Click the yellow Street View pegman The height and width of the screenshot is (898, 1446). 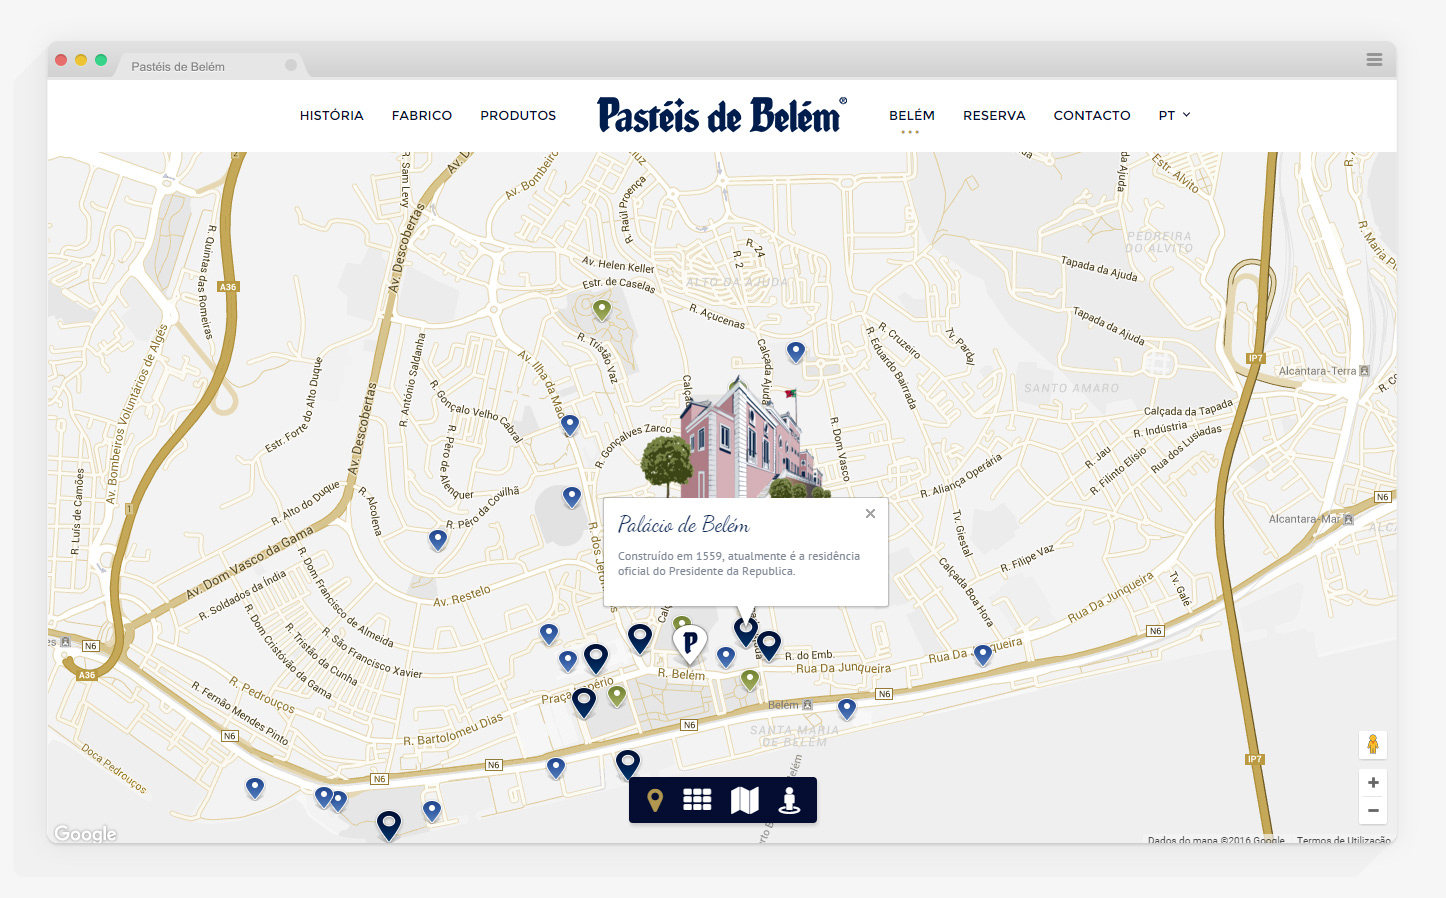(1373, 745)
